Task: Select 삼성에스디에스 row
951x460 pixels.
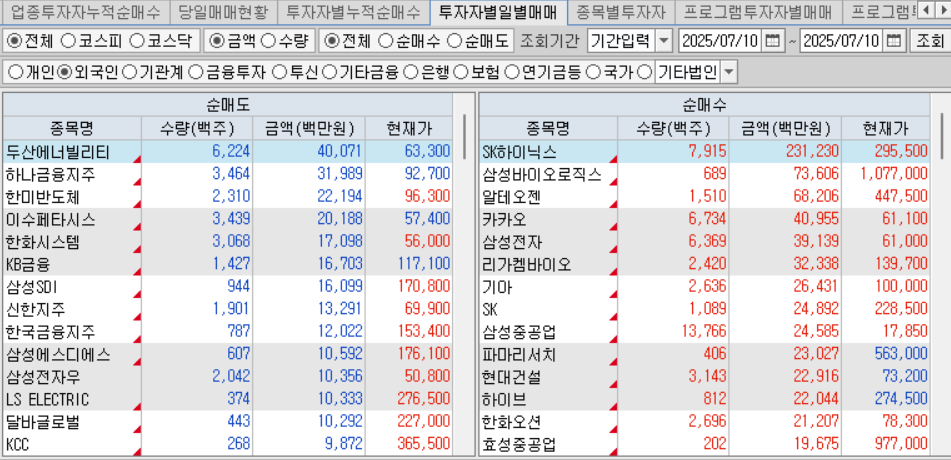Action: (227, 354)
